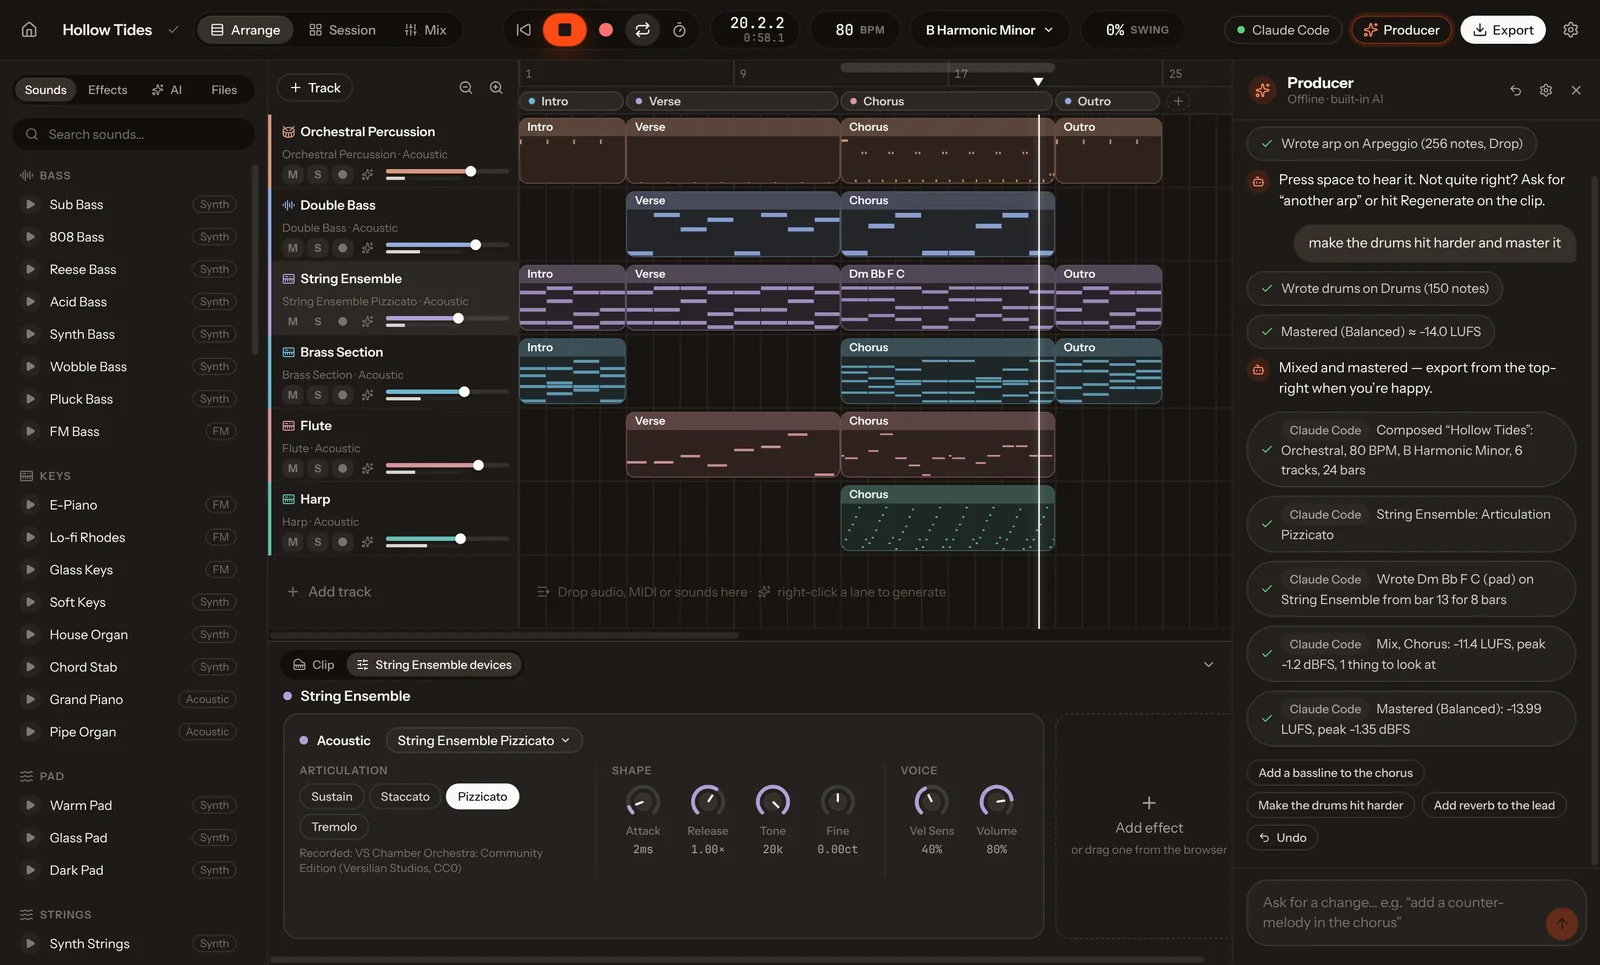This screenshot has height=965, width=1600.
Task: Open Producer panel settings gear
Action: 1546,90
